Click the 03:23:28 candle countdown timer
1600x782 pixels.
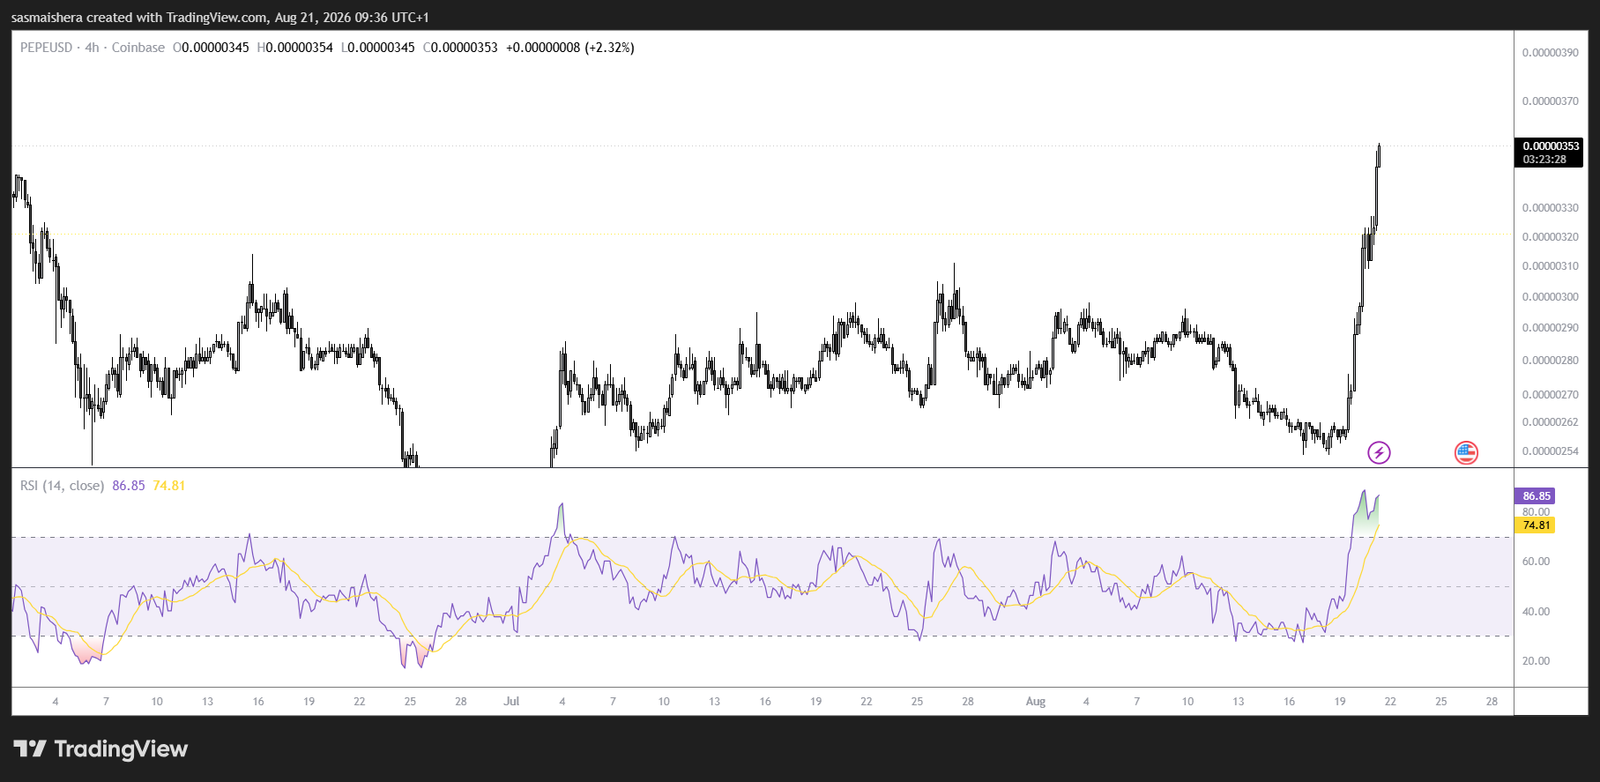click(x=1545, y=160)
